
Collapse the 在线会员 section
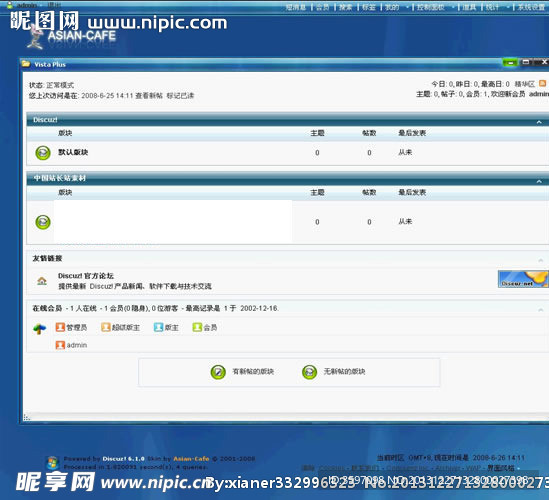pos(541,310)
